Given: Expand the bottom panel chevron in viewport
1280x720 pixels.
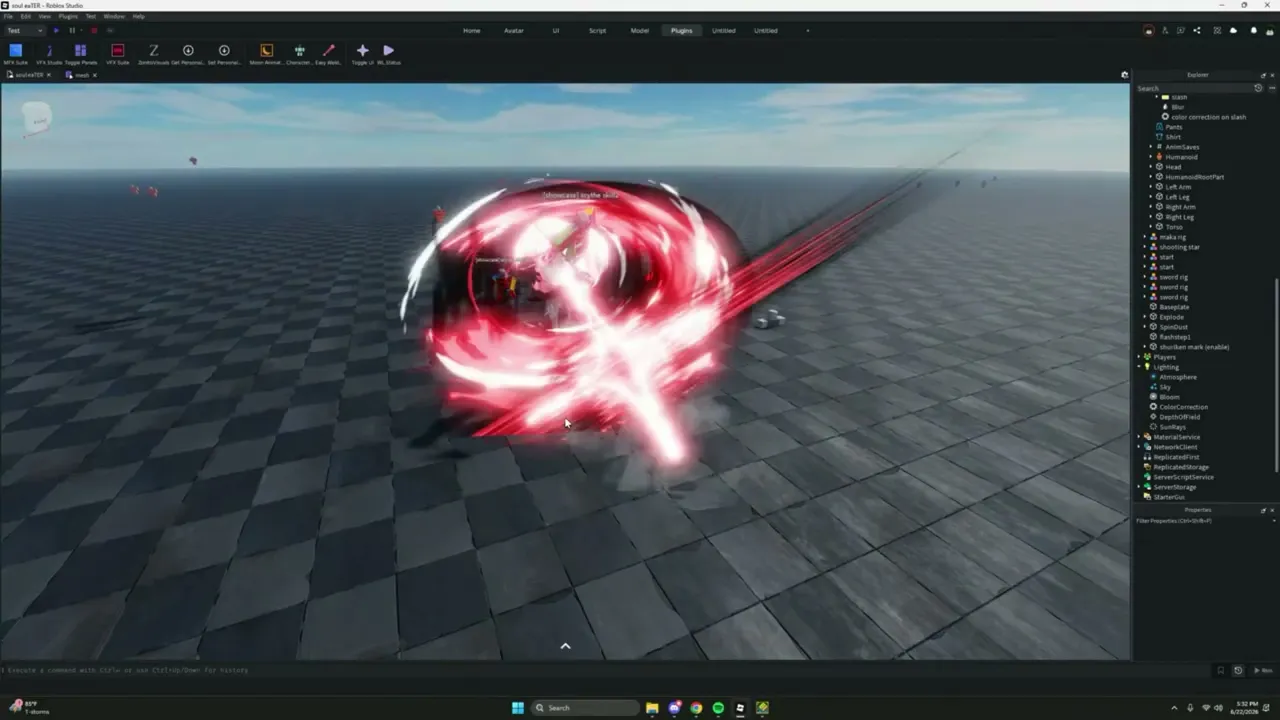Looking at the screenshot, I should click(x=565, y=646).
